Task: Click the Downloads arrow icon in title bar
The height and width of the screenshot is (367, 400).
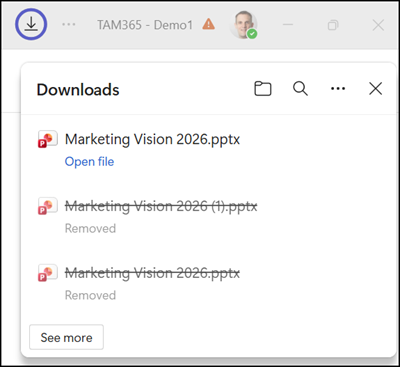Action: [x=31, y=24]
